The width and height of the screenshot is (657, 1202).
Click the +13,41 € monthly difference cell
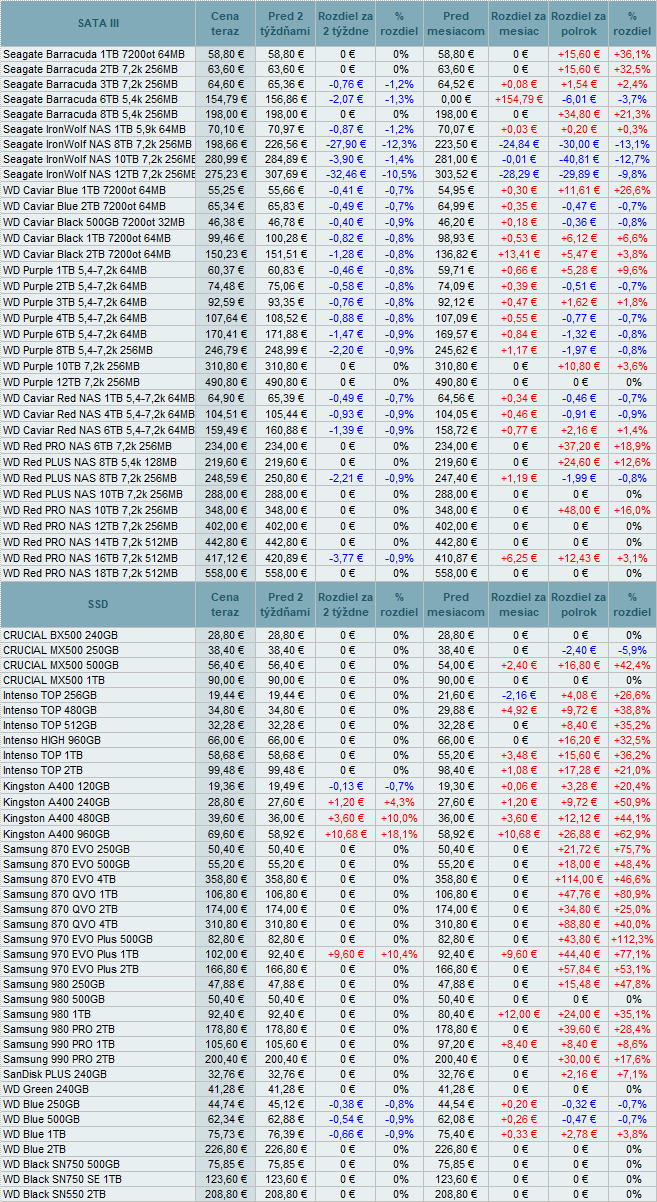click(518, 254)
